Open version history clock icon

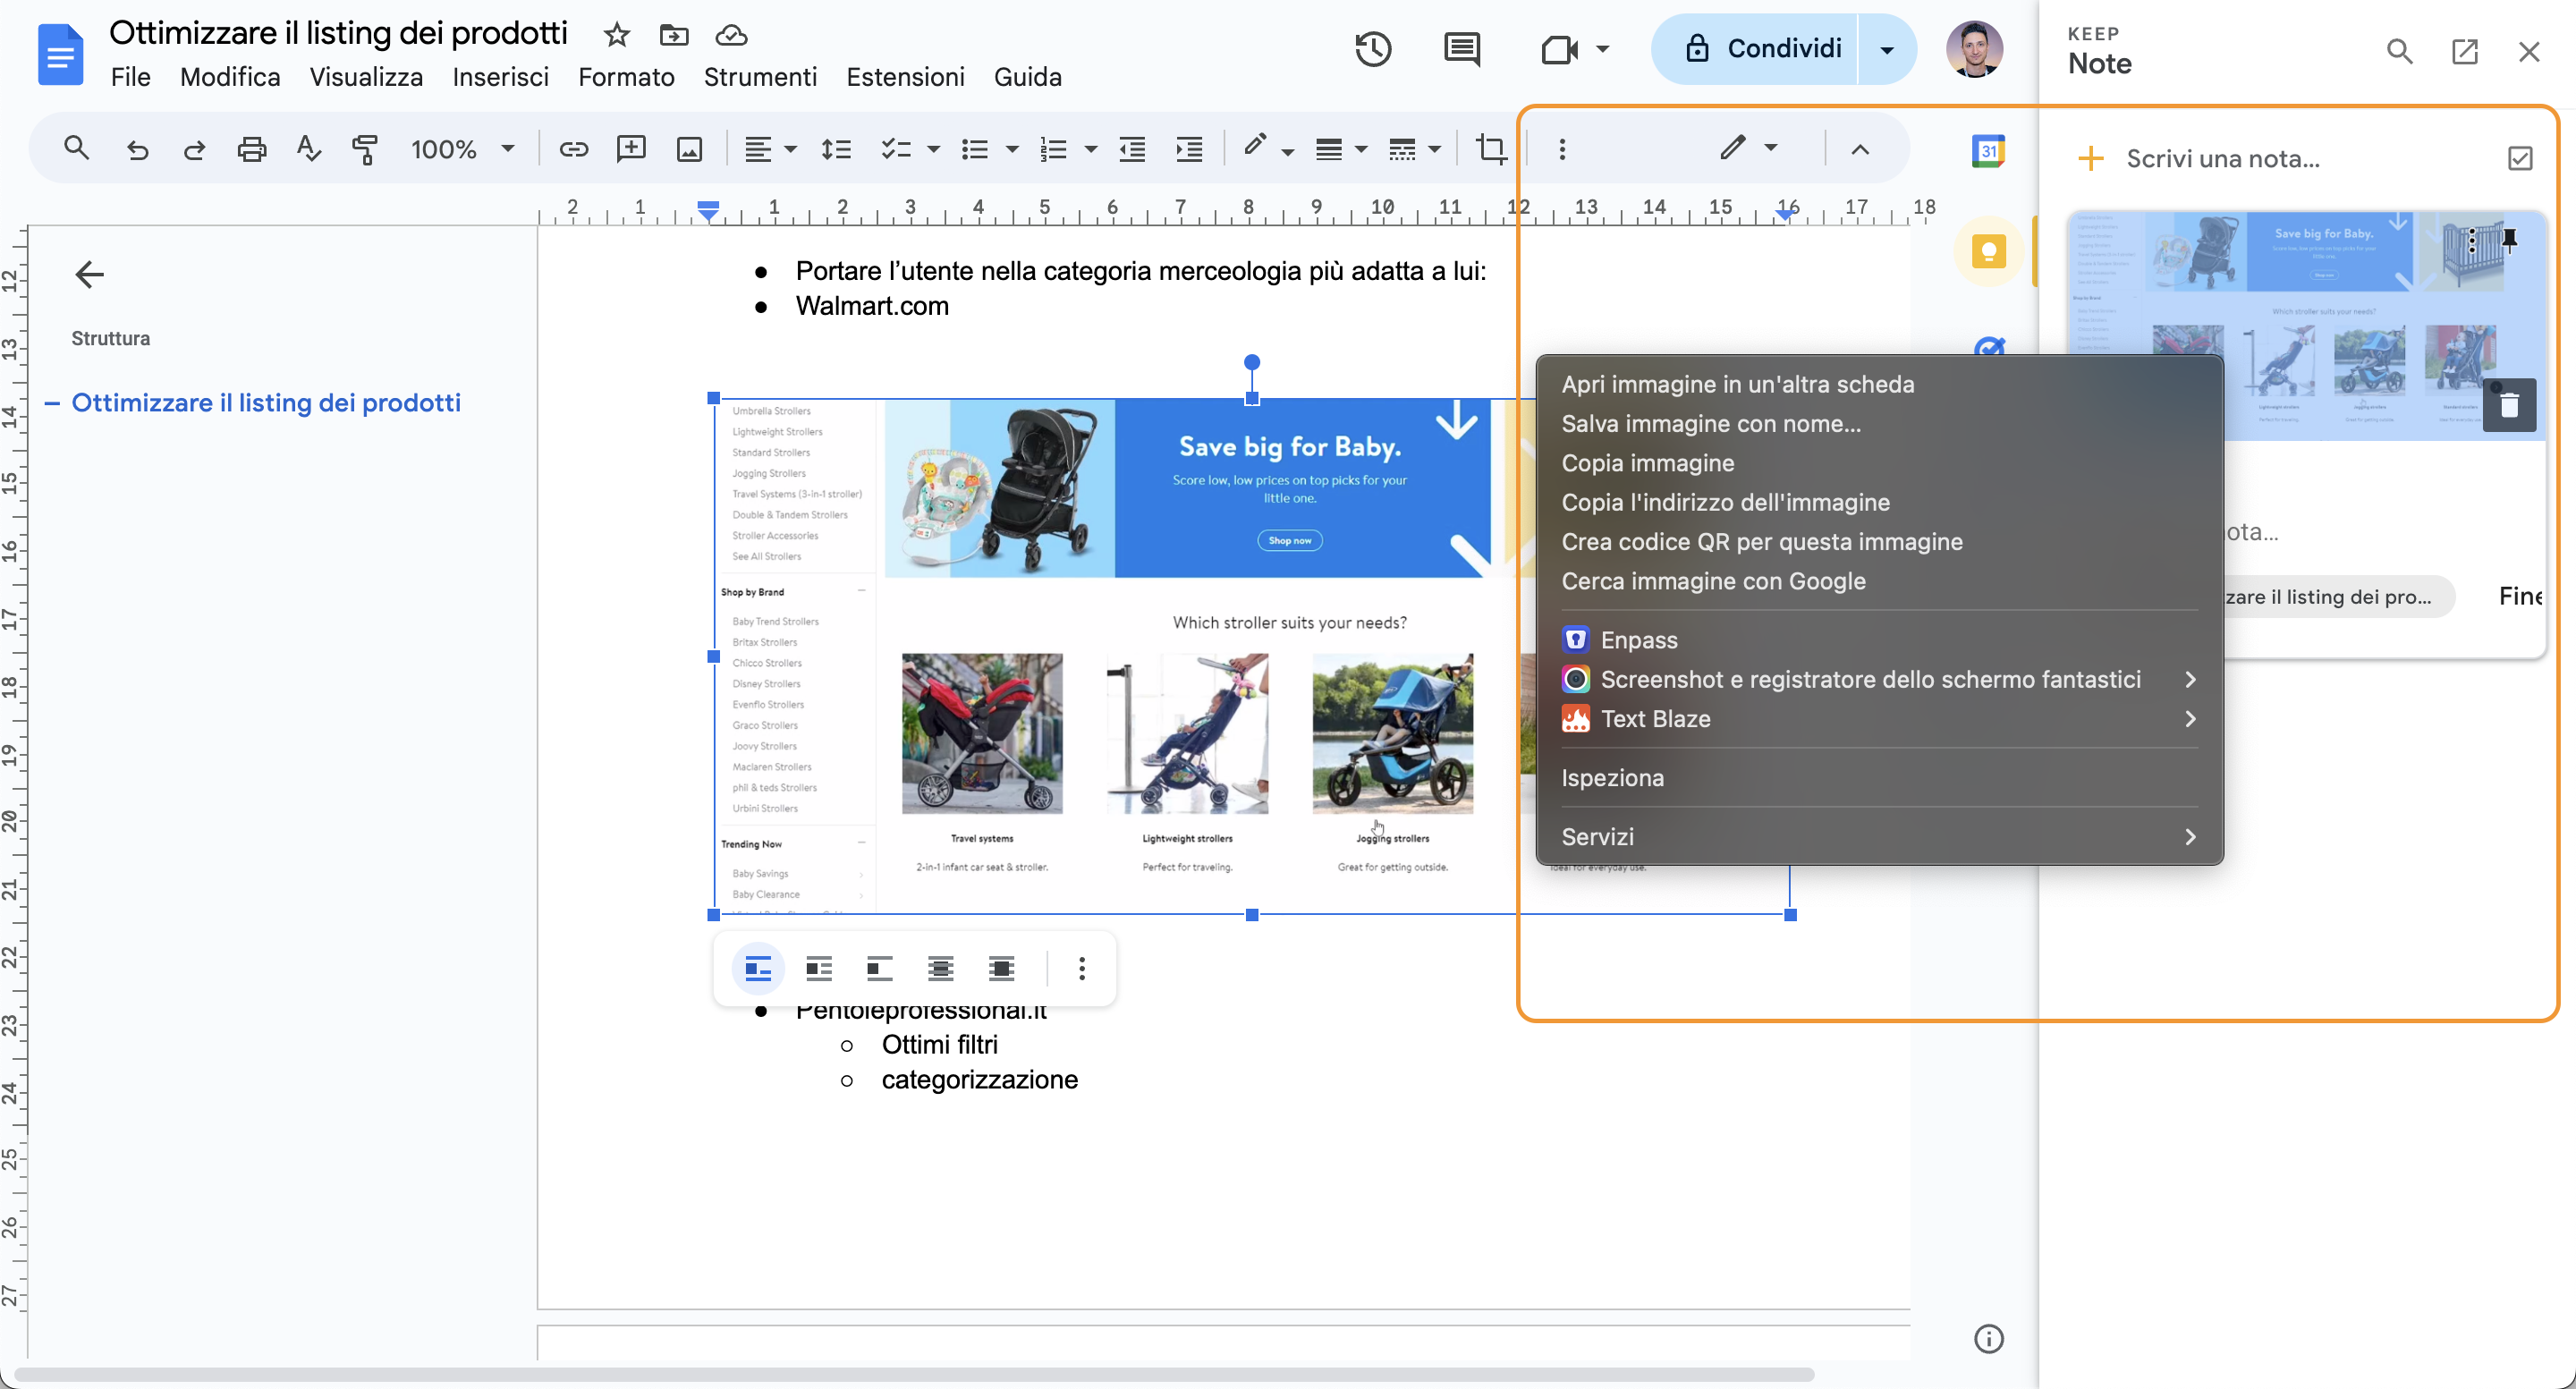coord(1373,49)
